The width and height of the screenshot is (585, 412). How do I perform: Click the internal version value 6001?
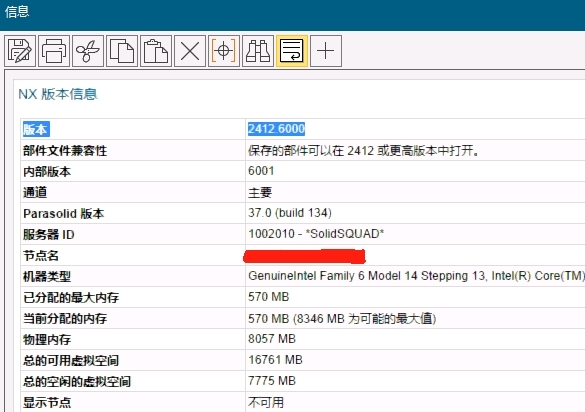[261, 171]
